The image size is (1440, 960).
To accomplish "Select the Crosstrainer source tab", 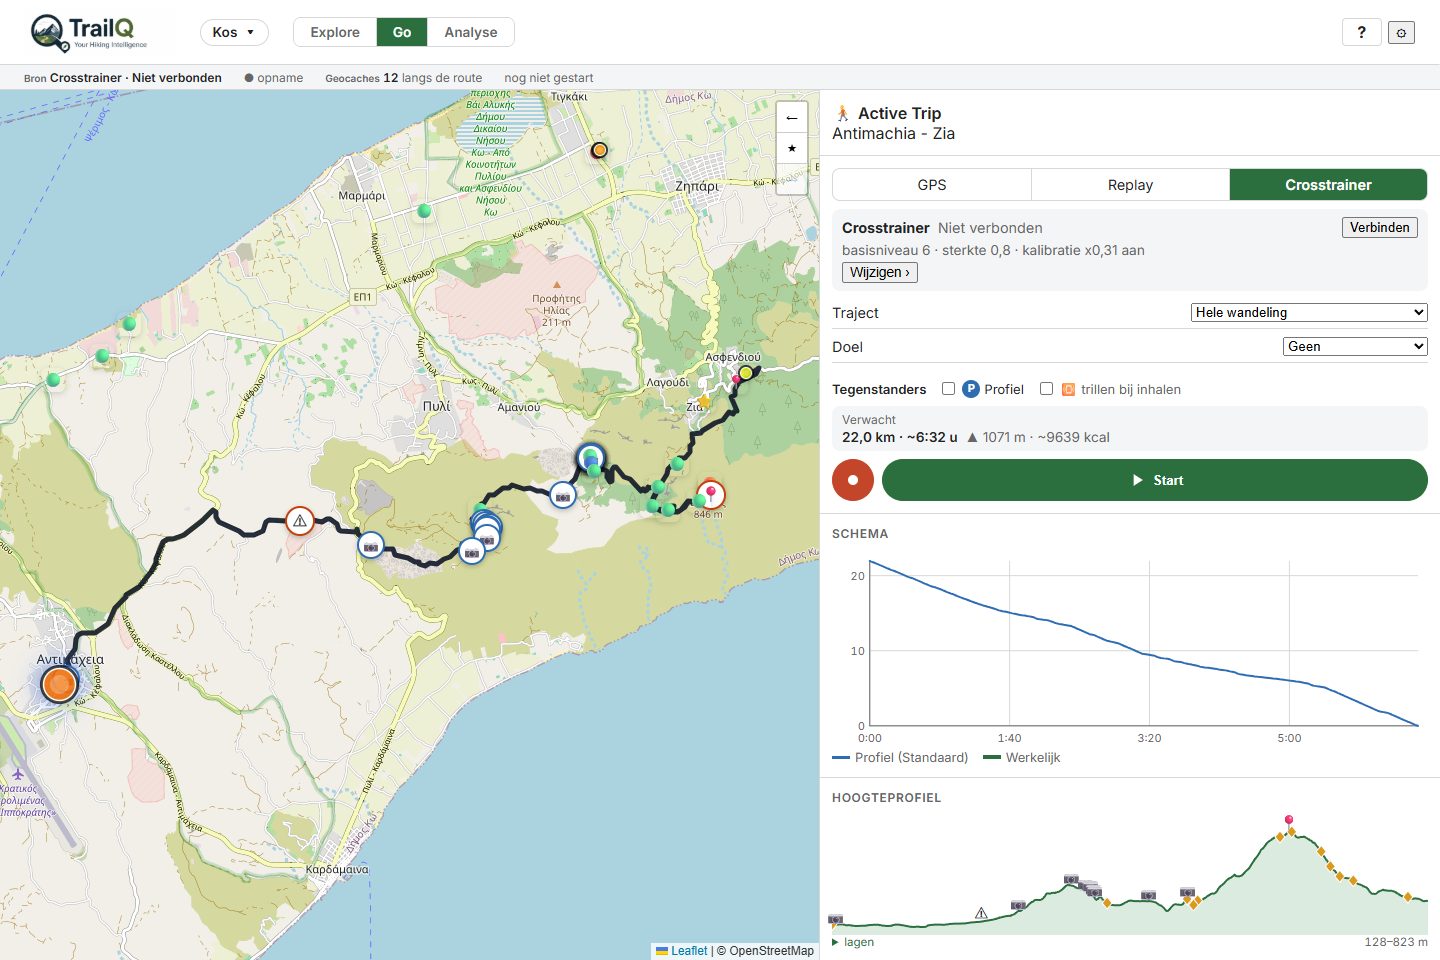I will pyautogui.click(x=1328, y=185).
